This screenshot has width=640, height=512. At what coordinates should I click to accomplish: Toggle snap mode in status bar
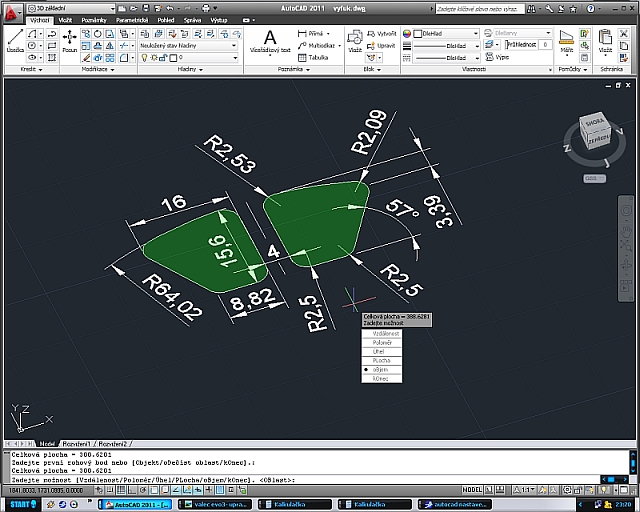coord(110,490)
